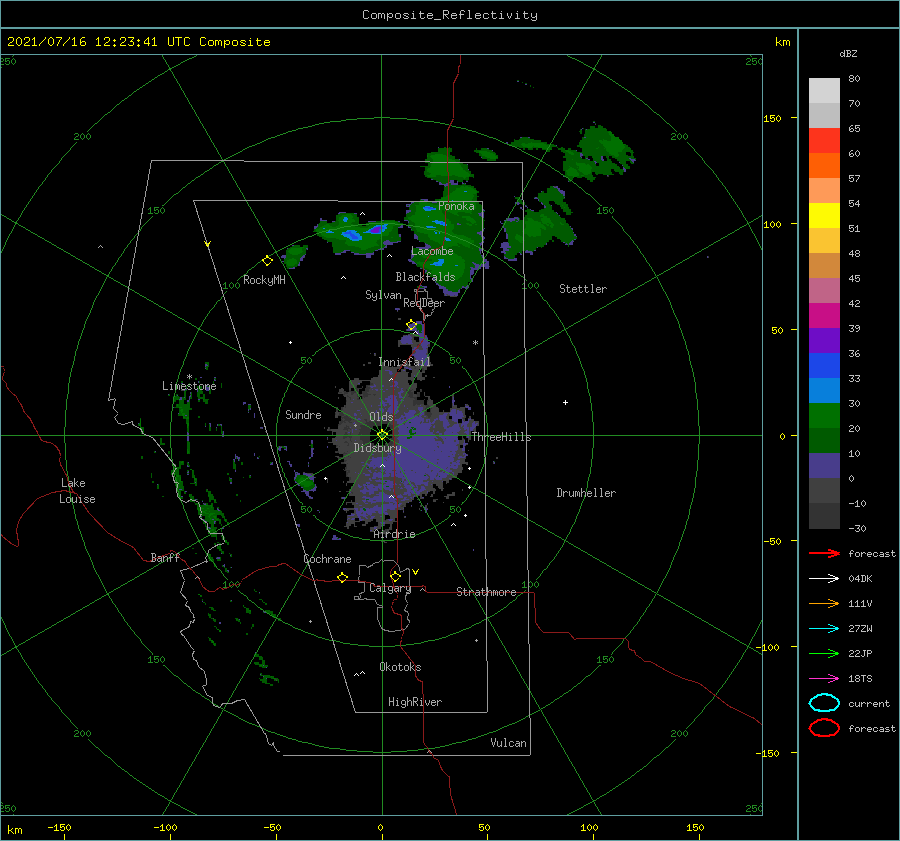
Task: Click the Lake Louise label
Action: [77, 491]
